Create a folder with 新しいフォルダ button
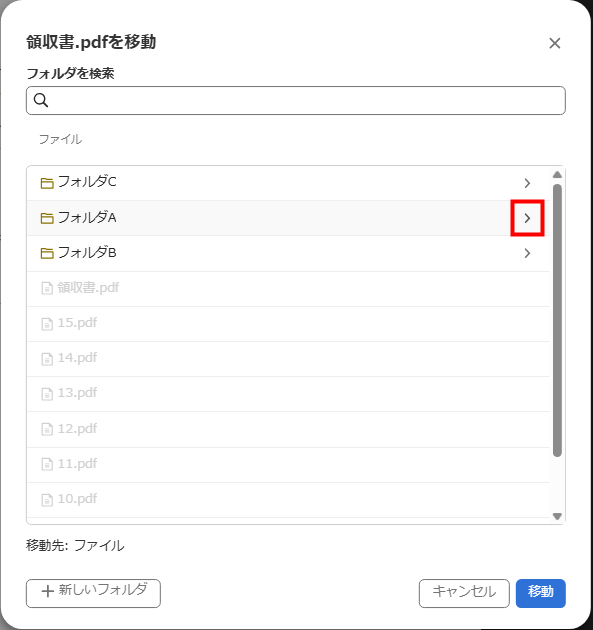593x630 pixels. click(93, 593)
